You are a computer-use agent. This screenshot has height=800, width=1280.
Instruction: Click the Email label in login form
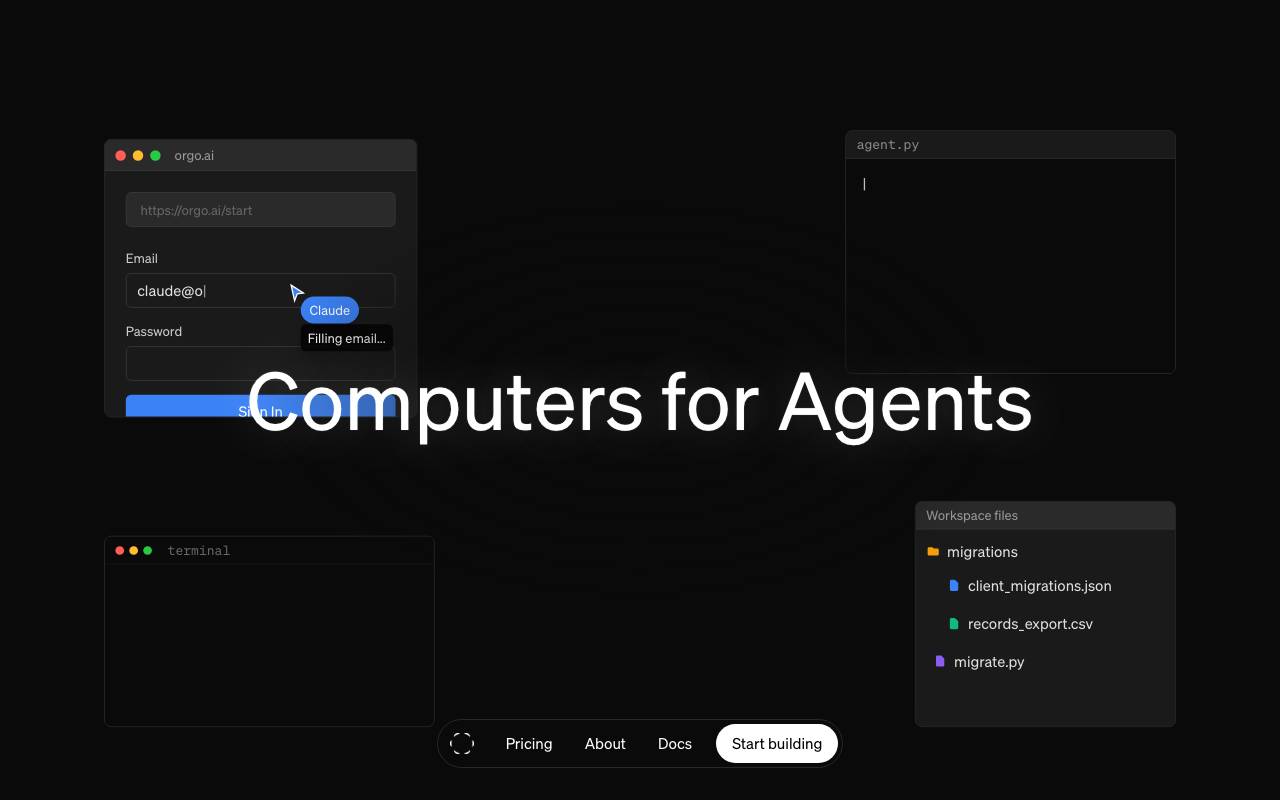coord(142,258)
